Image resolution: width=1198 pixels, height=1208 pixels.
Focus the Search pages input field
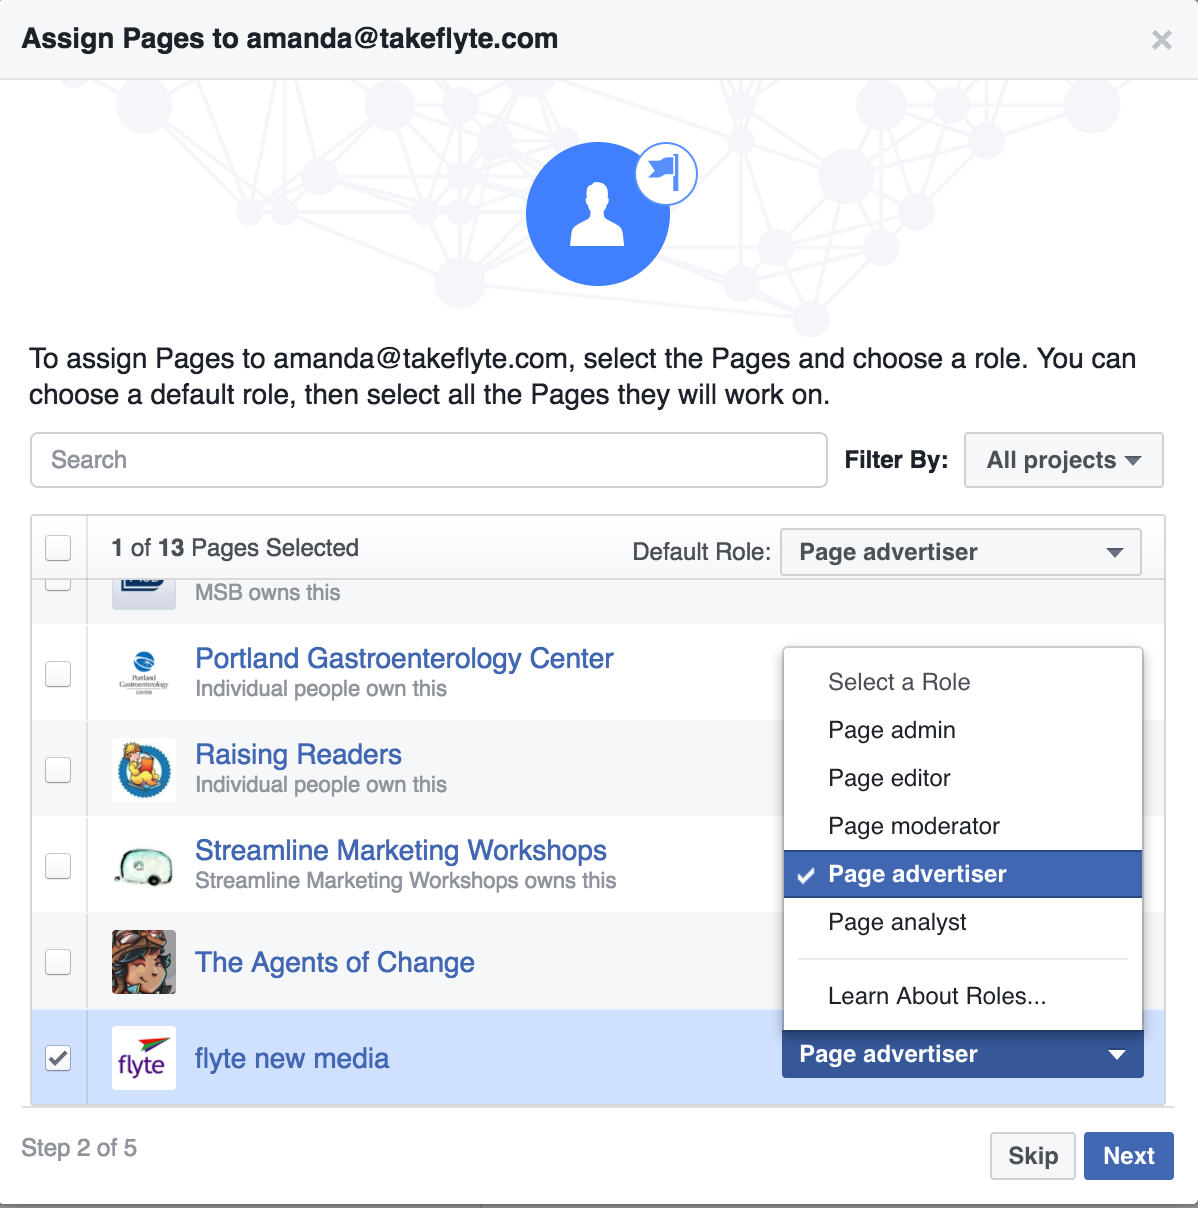click(x=429, y=460)
